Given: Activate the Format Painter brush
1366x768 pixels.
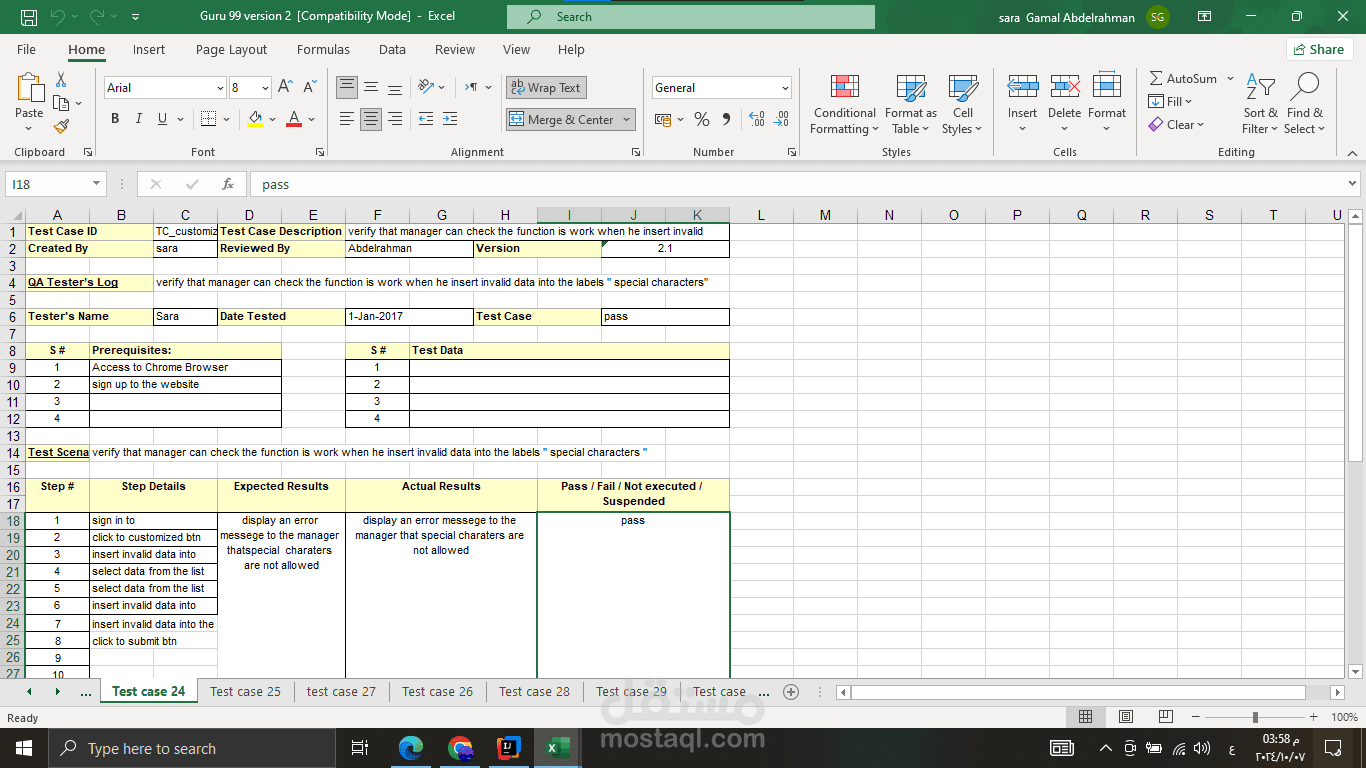Looking at the screenshot, I should (x=61, y=127).
